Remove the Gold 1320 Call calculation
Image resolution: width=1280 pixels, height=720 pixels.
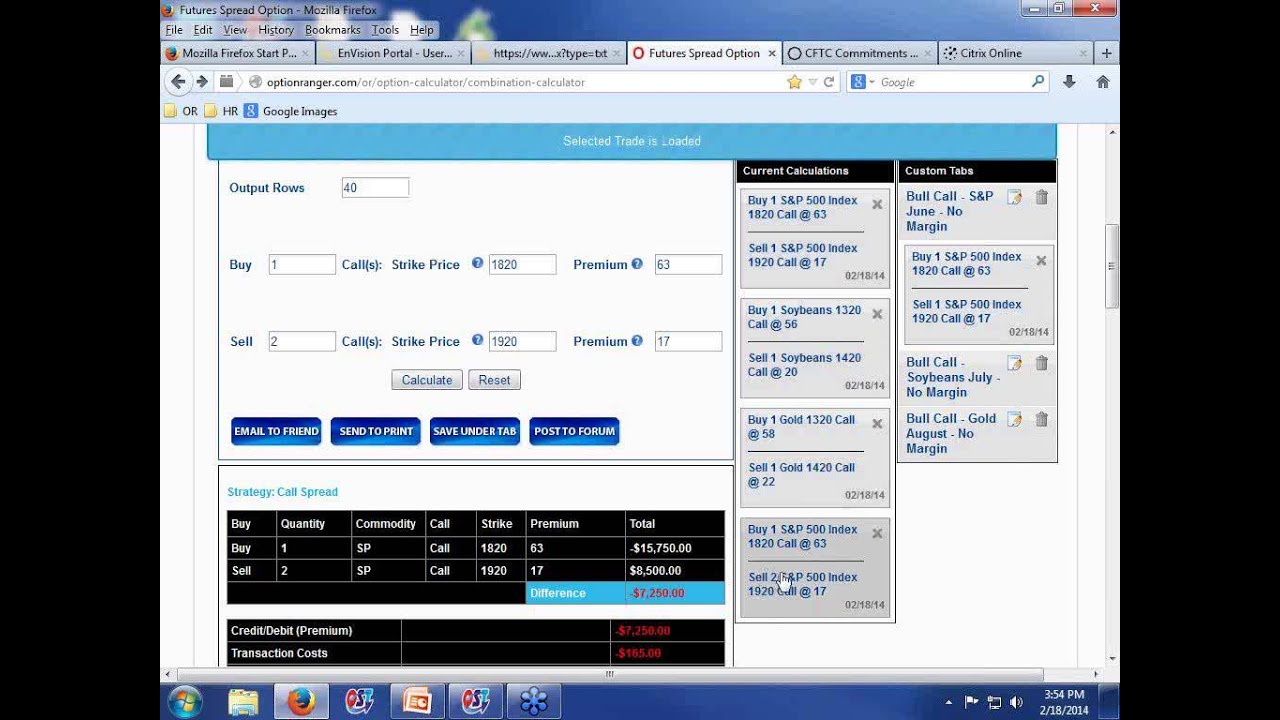tap(877, 424)
